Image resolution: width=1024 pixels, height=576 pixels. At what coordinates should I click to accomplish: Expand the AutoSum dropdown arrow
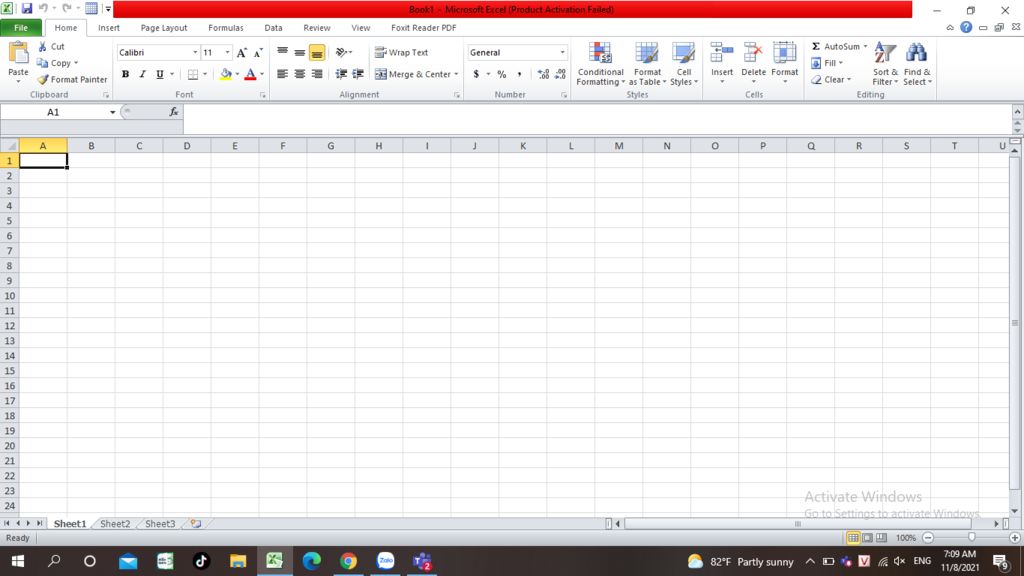click(x=865, y=46)
